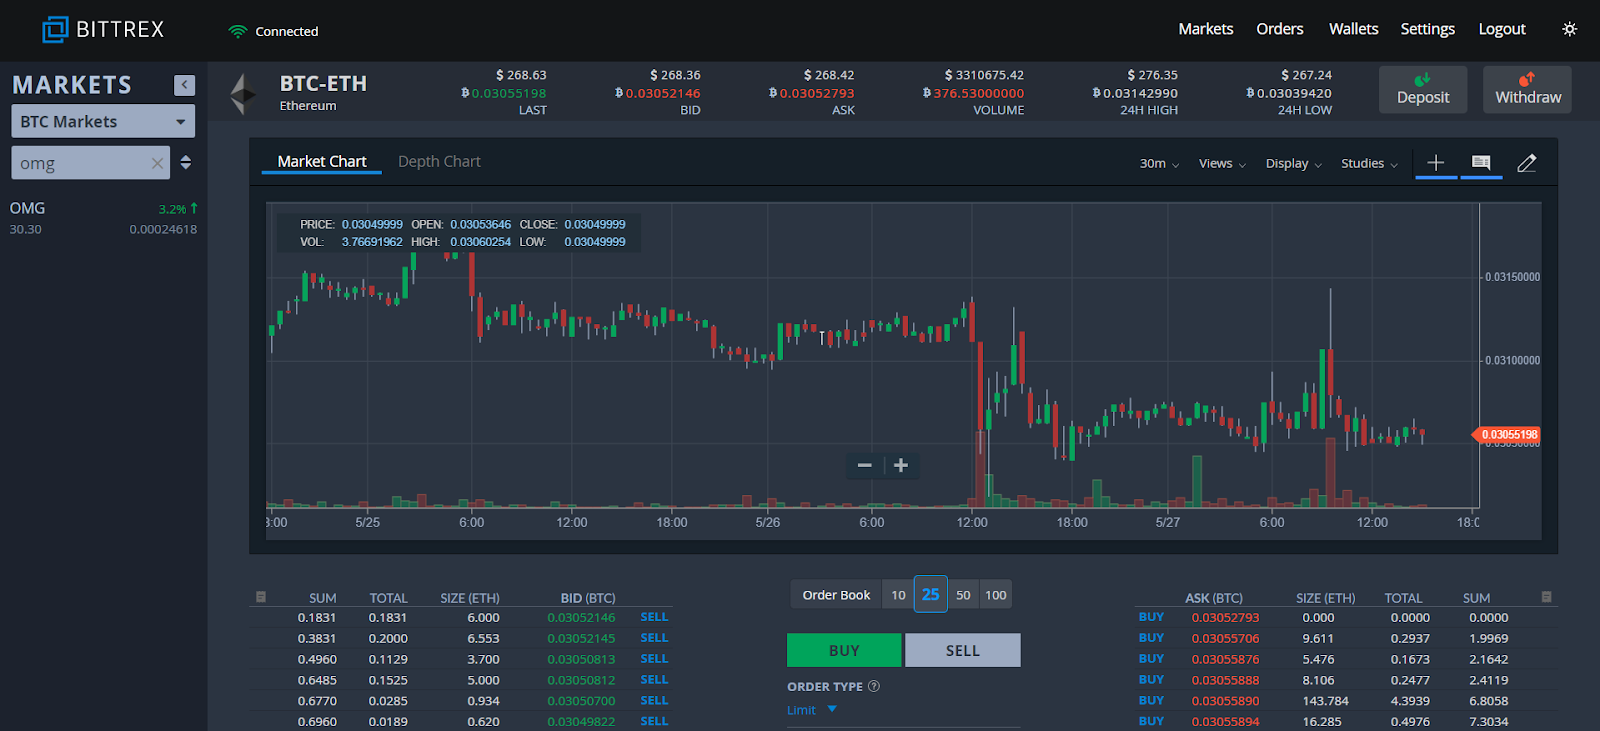The height and width of the screenshot is (731, 1600).
Task: Open the Wallets menu
Action: (x=1353, y=29)
